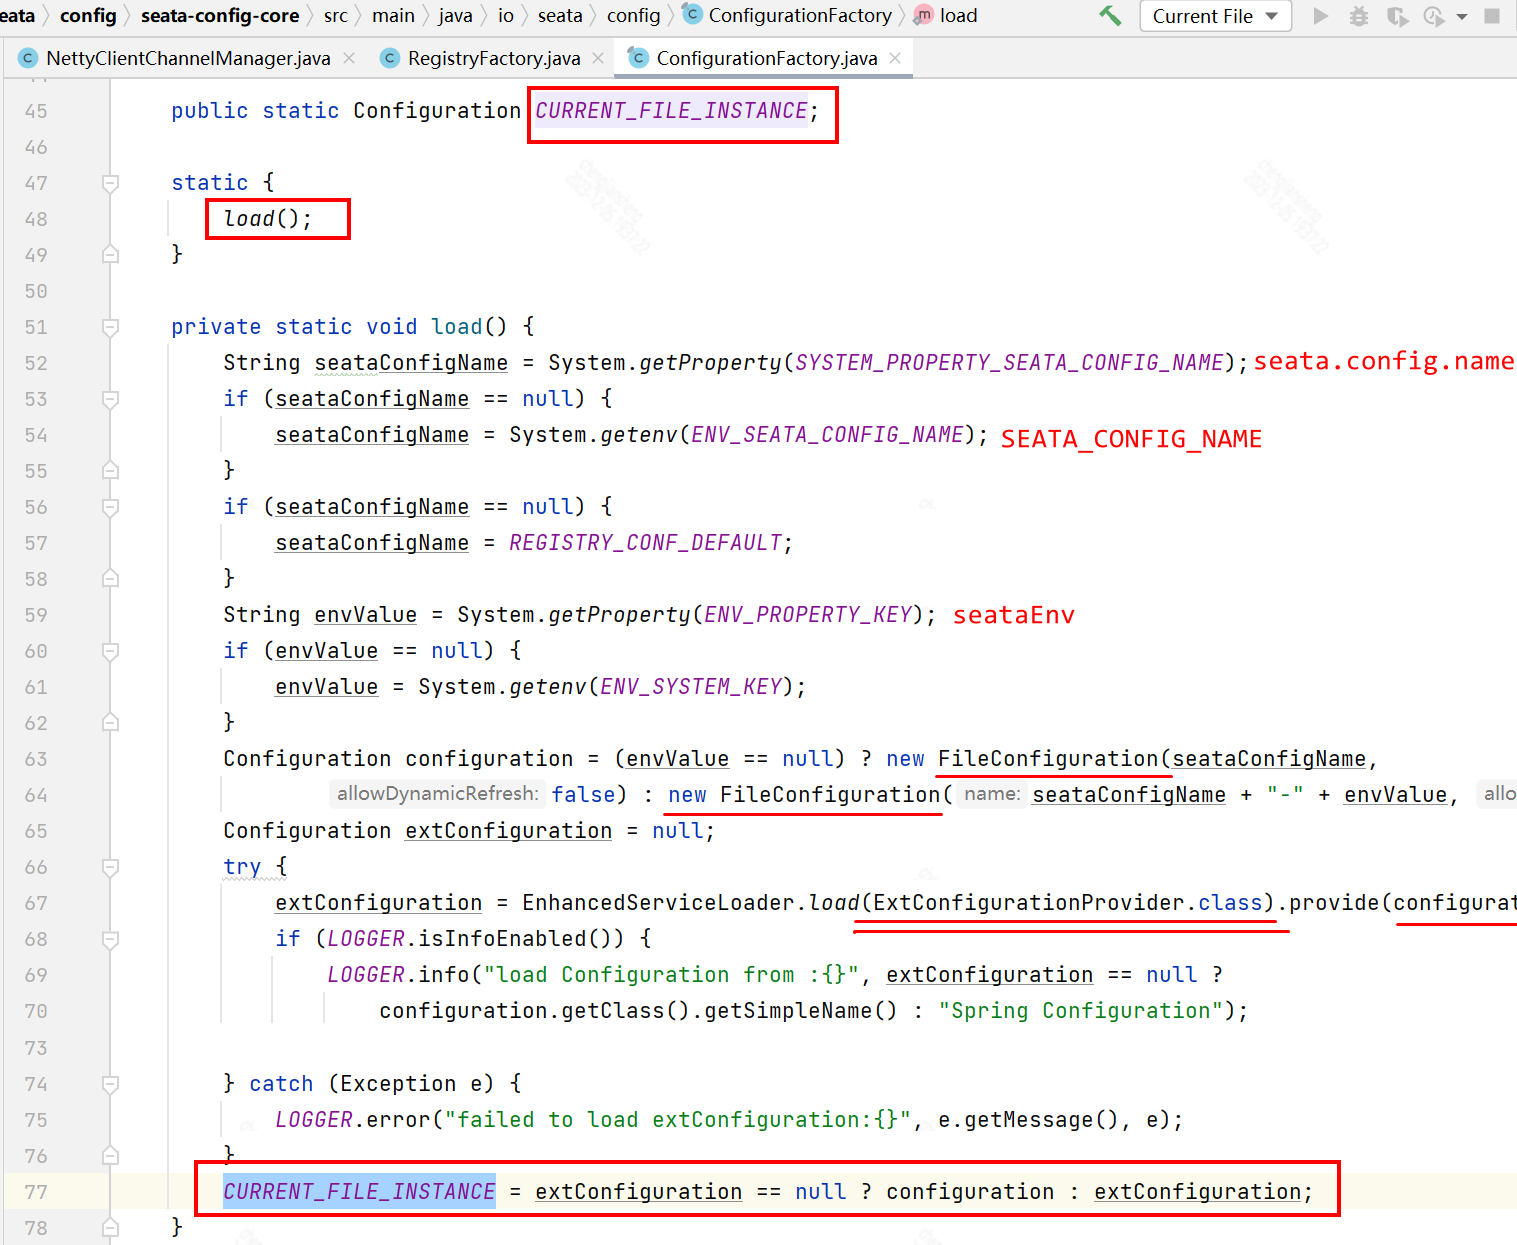
Task: Open the dropdown arrow next to Profile icon
Action: (x=1461, y=17)
